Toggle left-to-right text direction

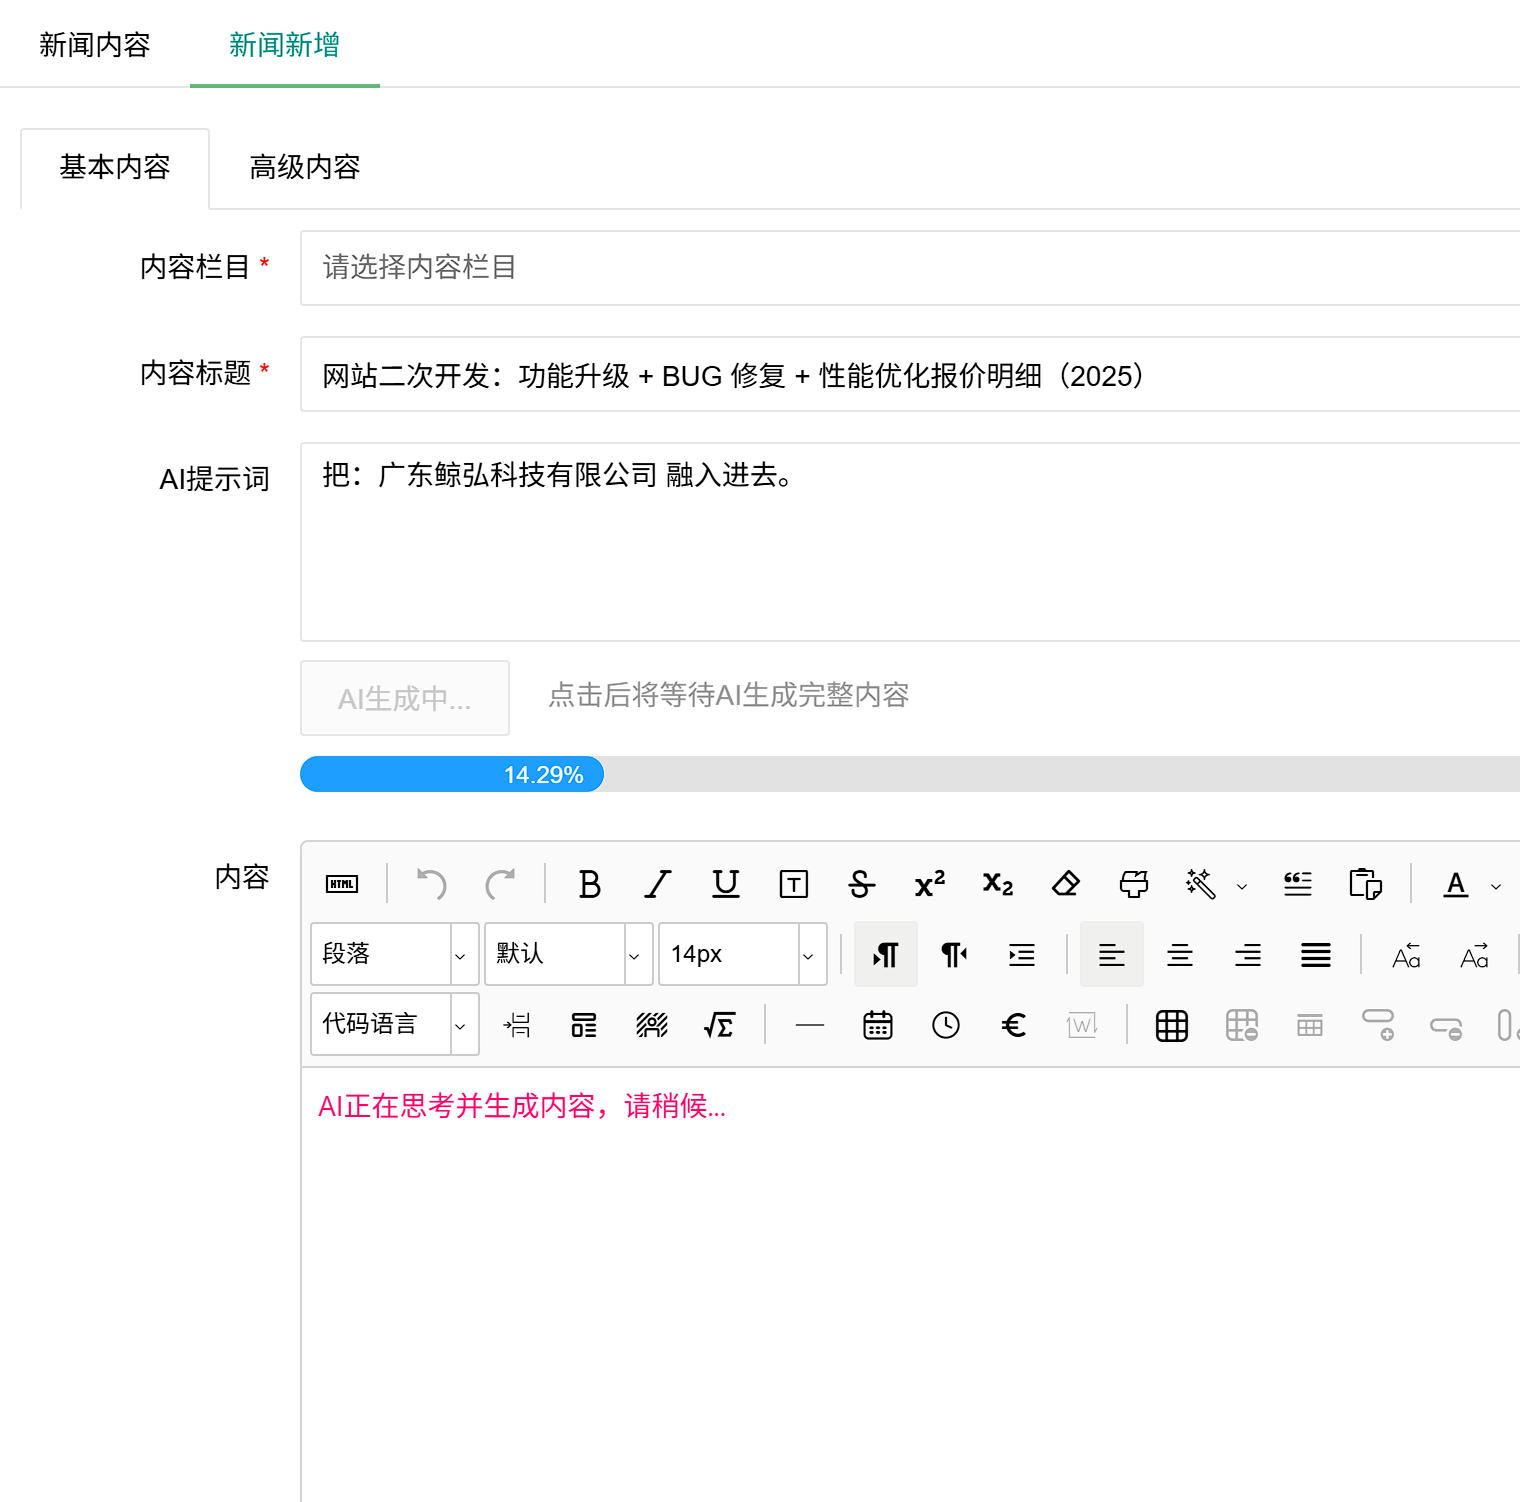[885, 955]
